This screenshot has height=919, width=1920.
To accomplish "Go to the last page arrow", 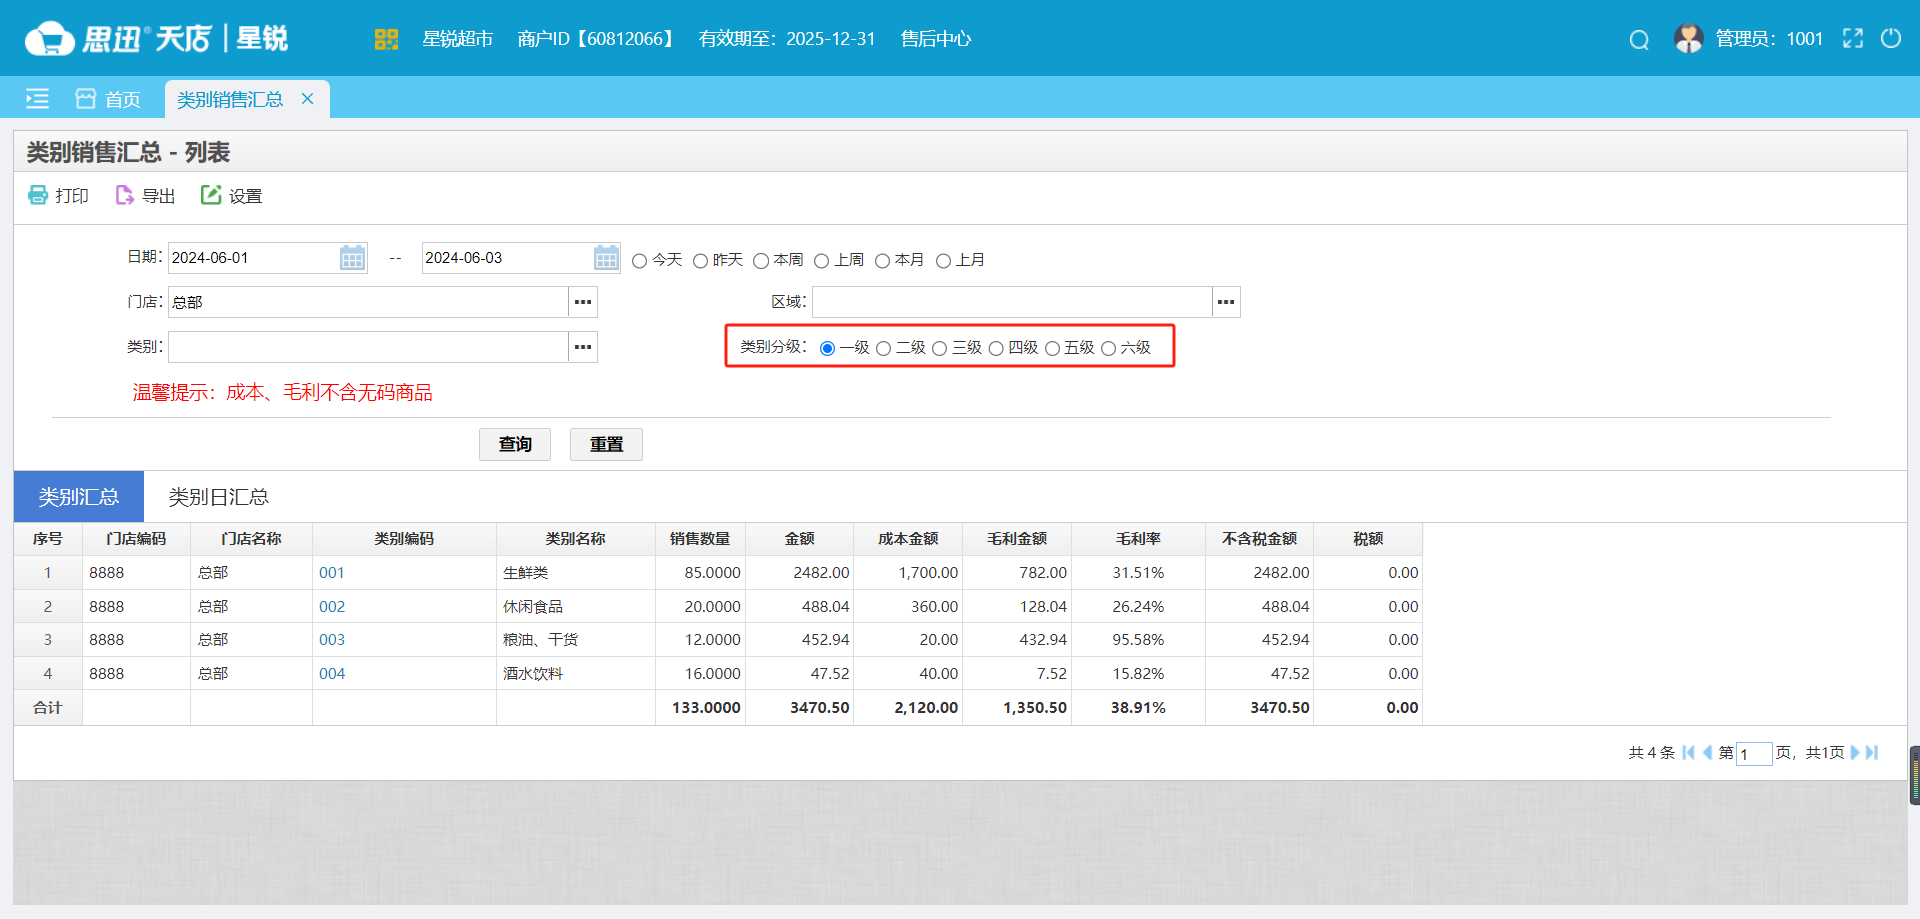I will tap(1872, 752).
